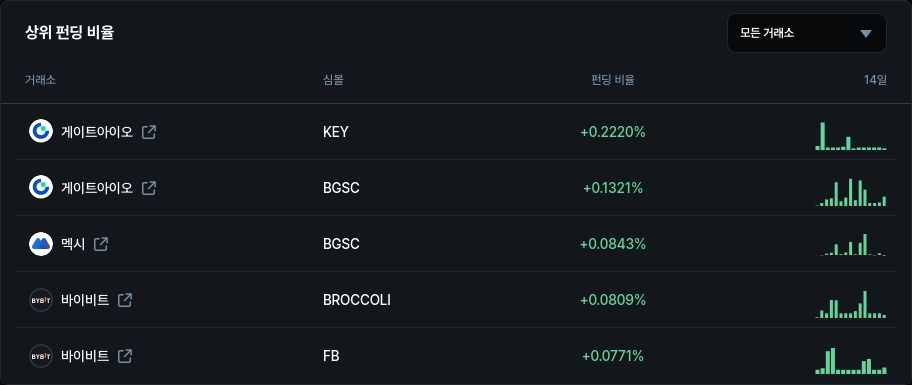Click the Bybit logo in FB row
912x385 pixels.
[41, 356]
